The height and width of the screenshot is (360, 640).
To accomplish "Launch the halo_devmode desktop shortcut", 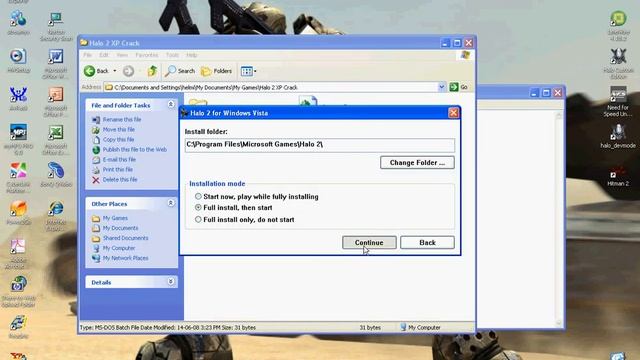I will [618, 136].
